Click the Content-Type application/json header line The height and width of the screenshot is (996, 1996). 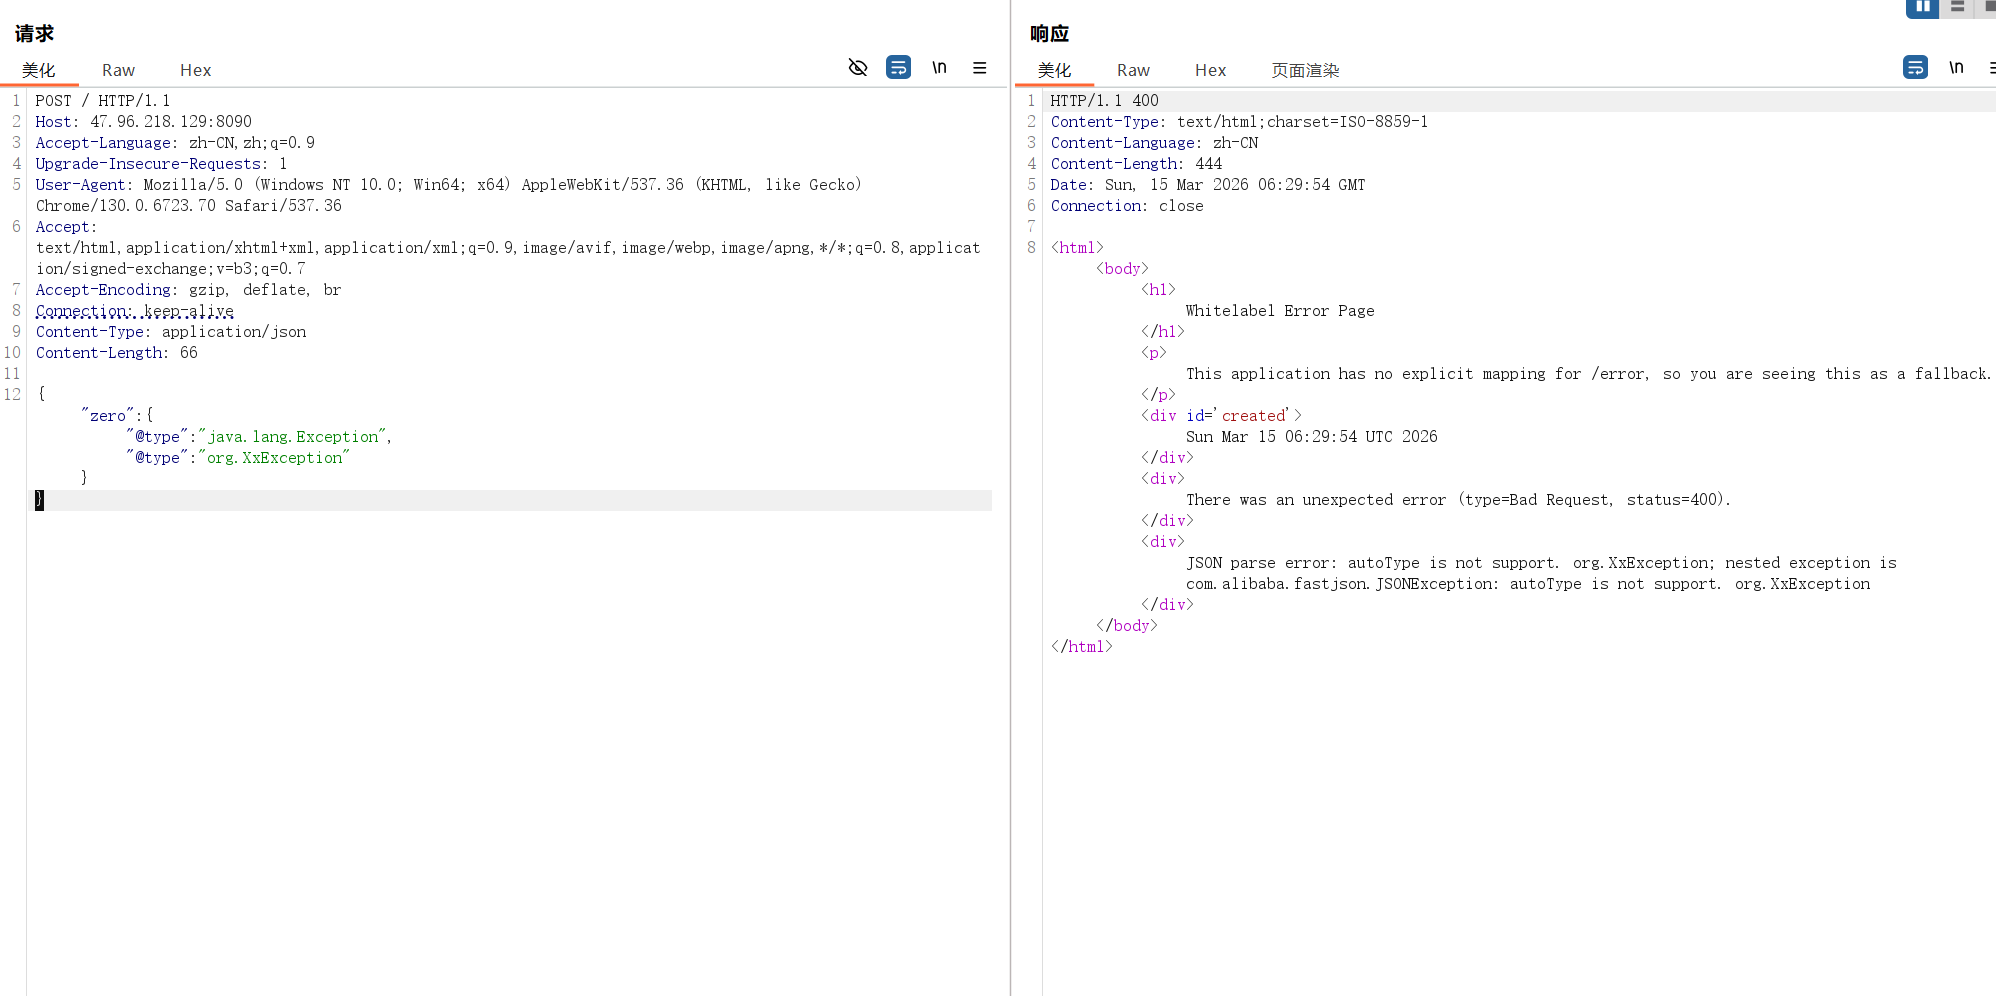pyautogui.click(x=171, y=332)
